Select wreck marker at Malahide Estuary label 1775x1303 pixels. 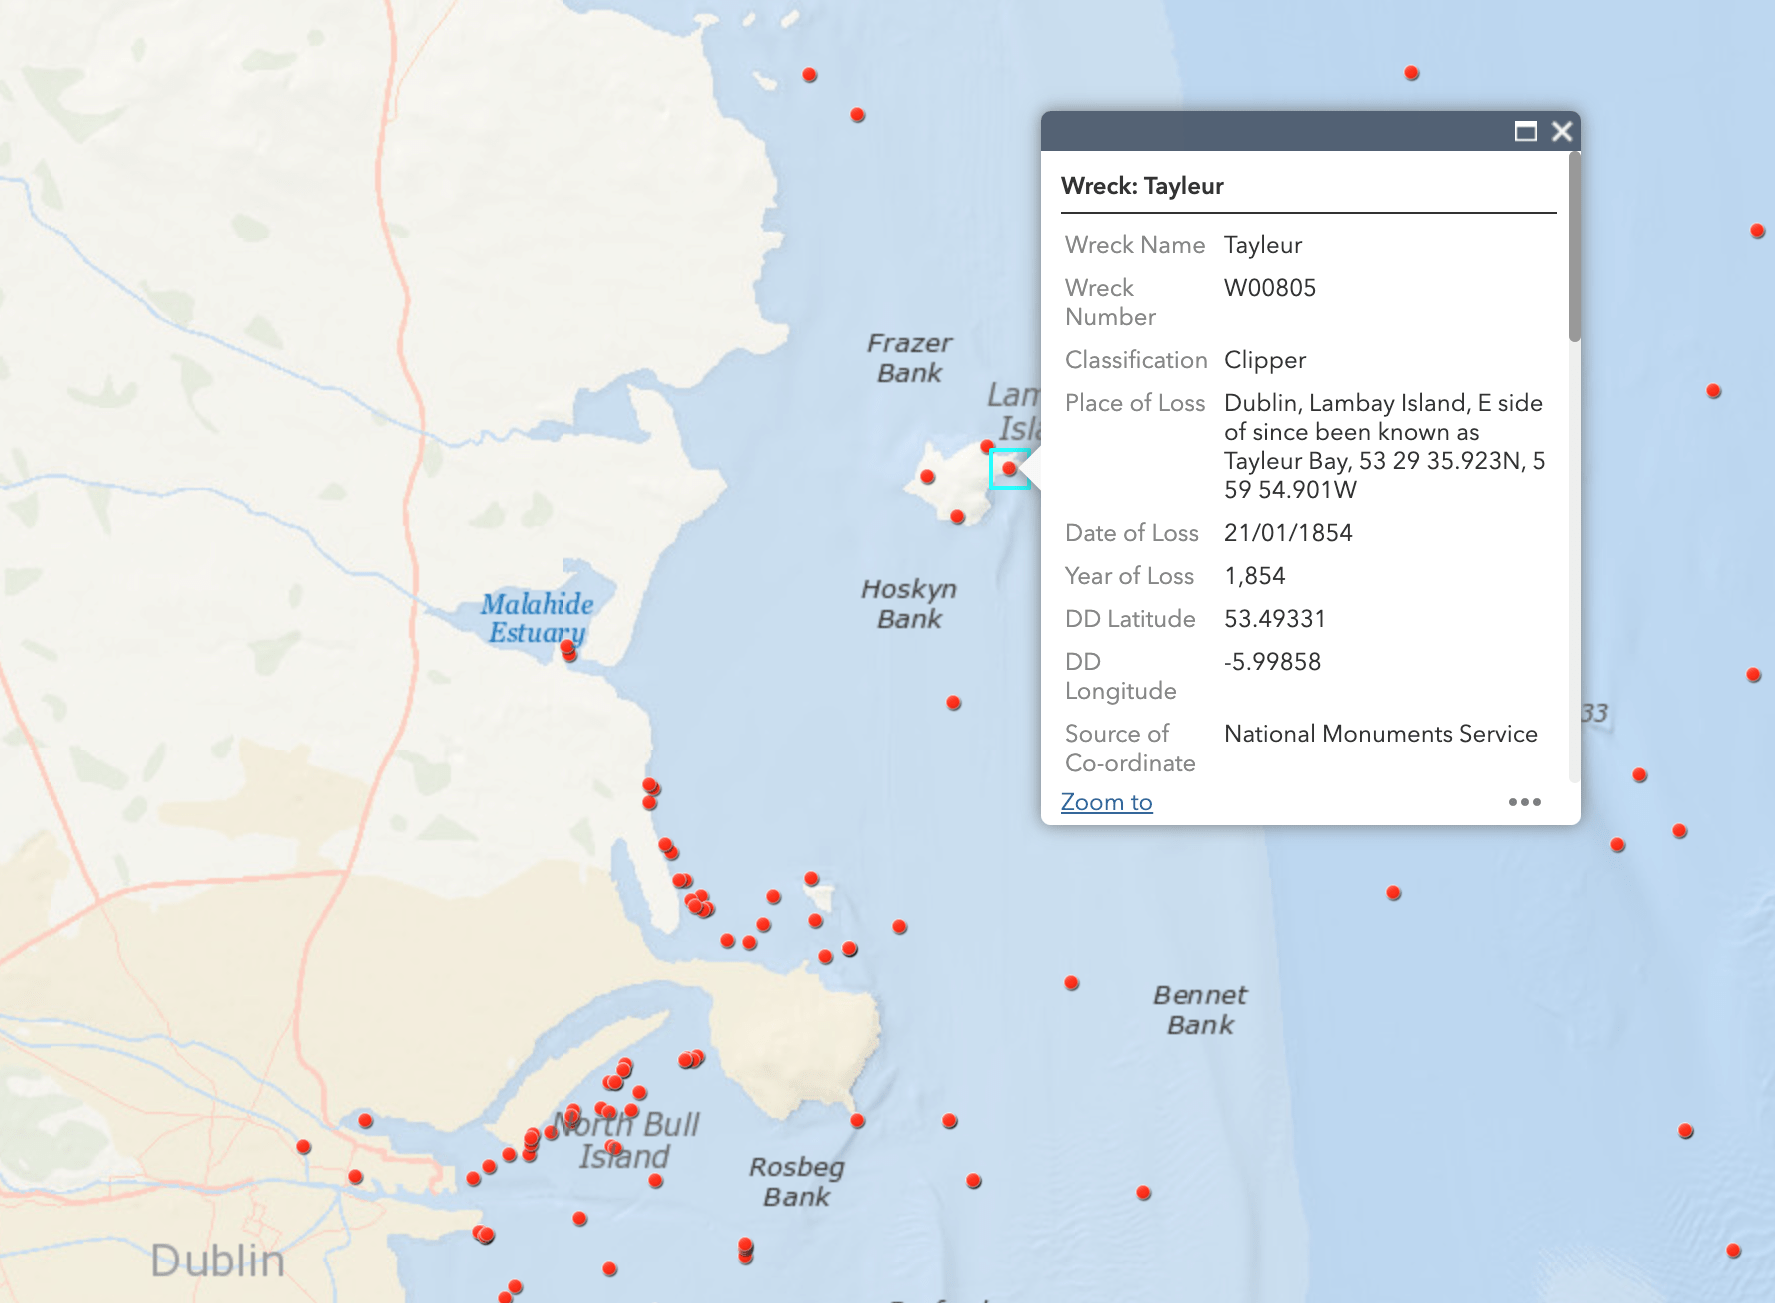(568, 649)
